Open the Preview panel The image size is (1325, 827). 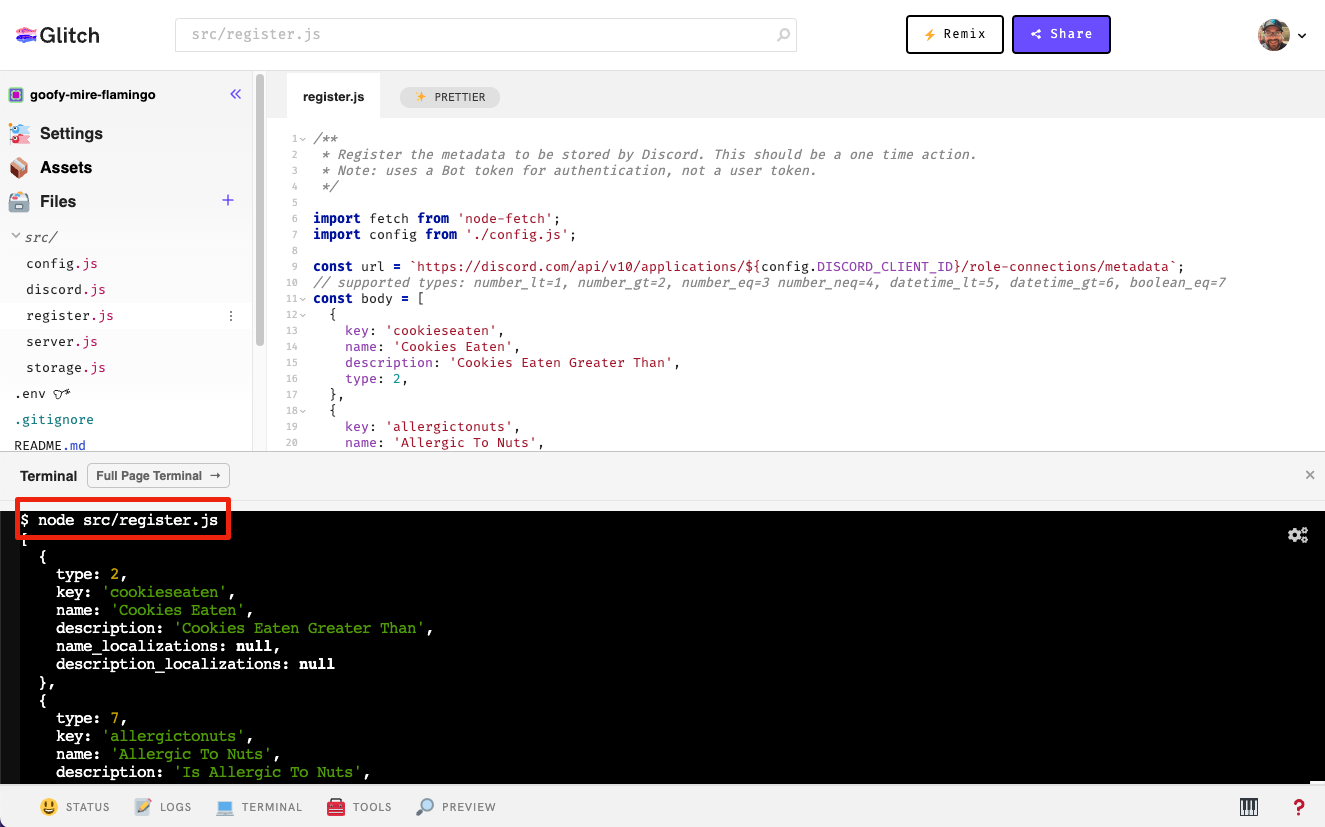pos(455,806)
